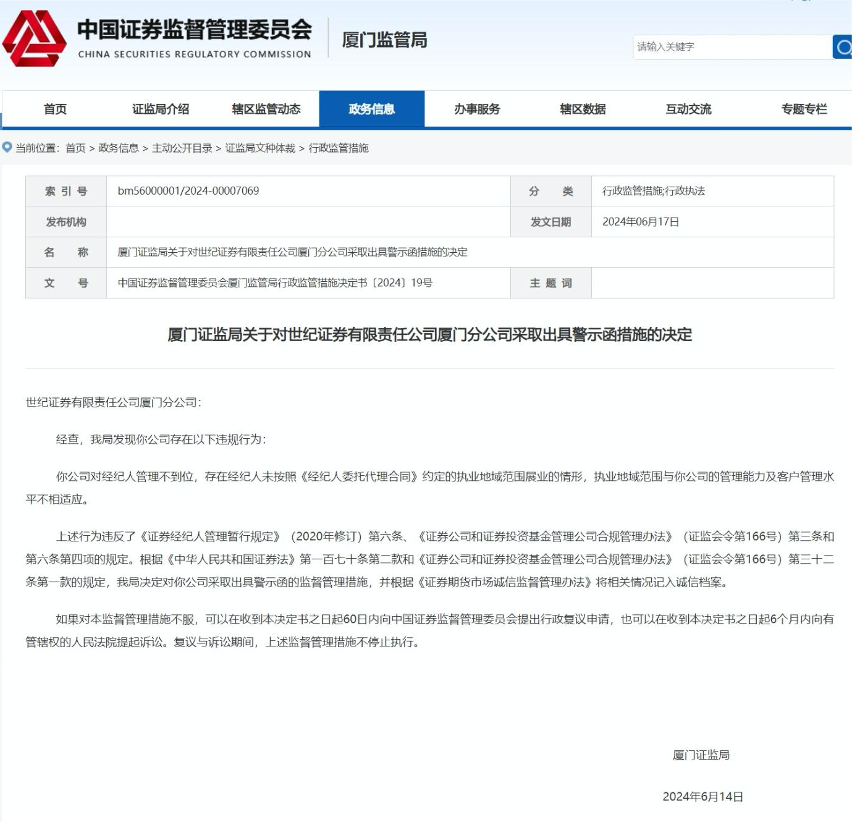Screen dimensions: 852x822
Task: Click index number bm56000001/2024-00007069
Action: coord(189,191)
